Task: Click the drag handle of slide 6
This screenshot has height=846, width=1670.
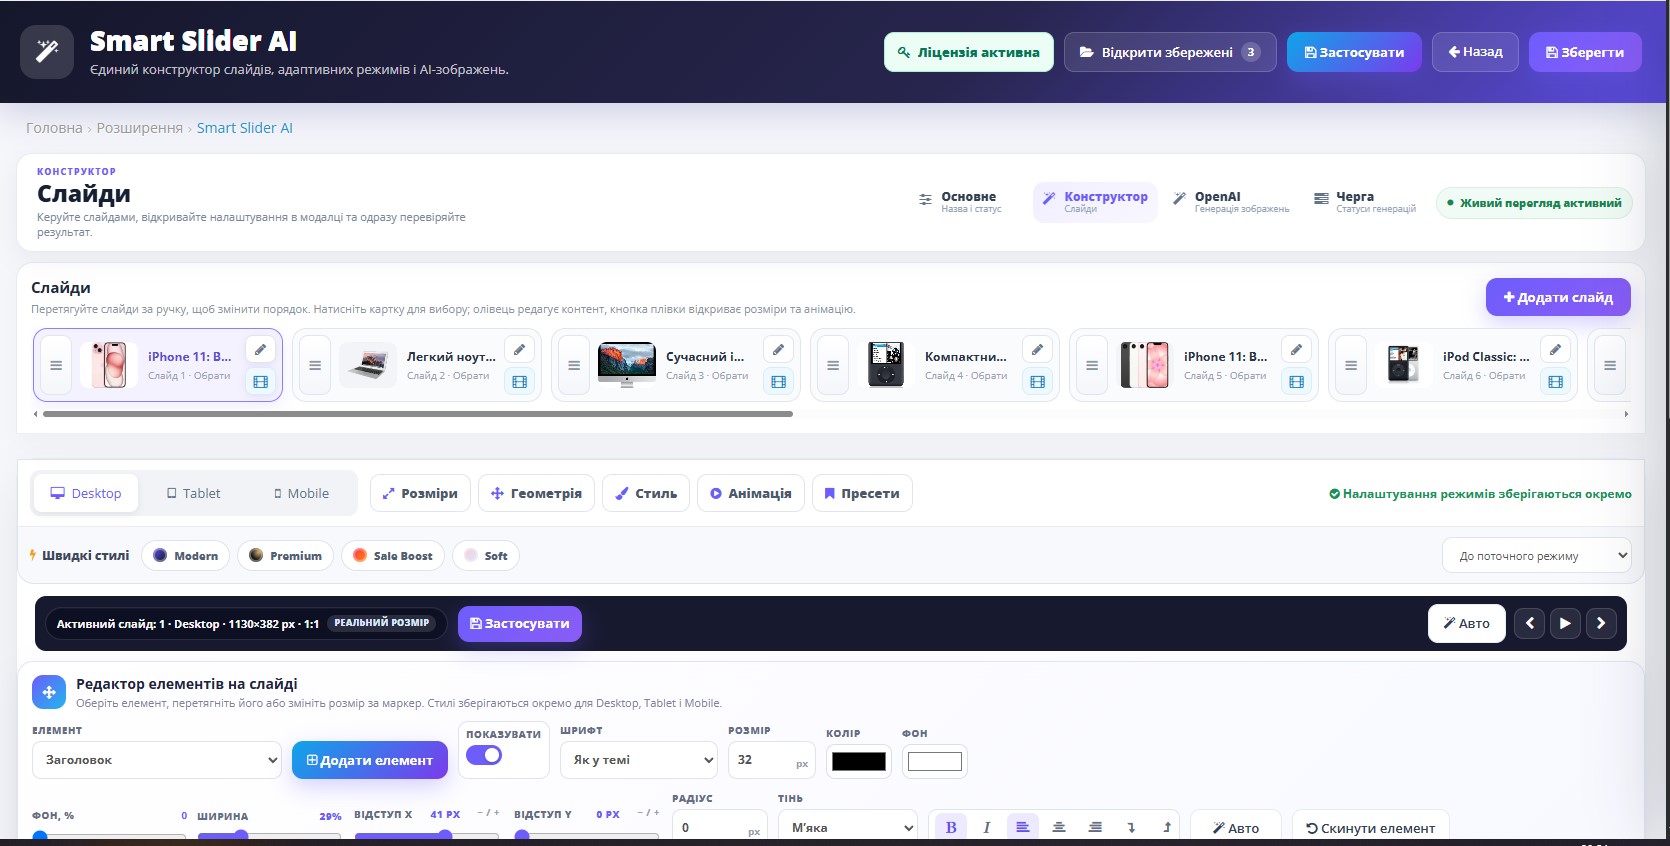Action: [1351, 365]
